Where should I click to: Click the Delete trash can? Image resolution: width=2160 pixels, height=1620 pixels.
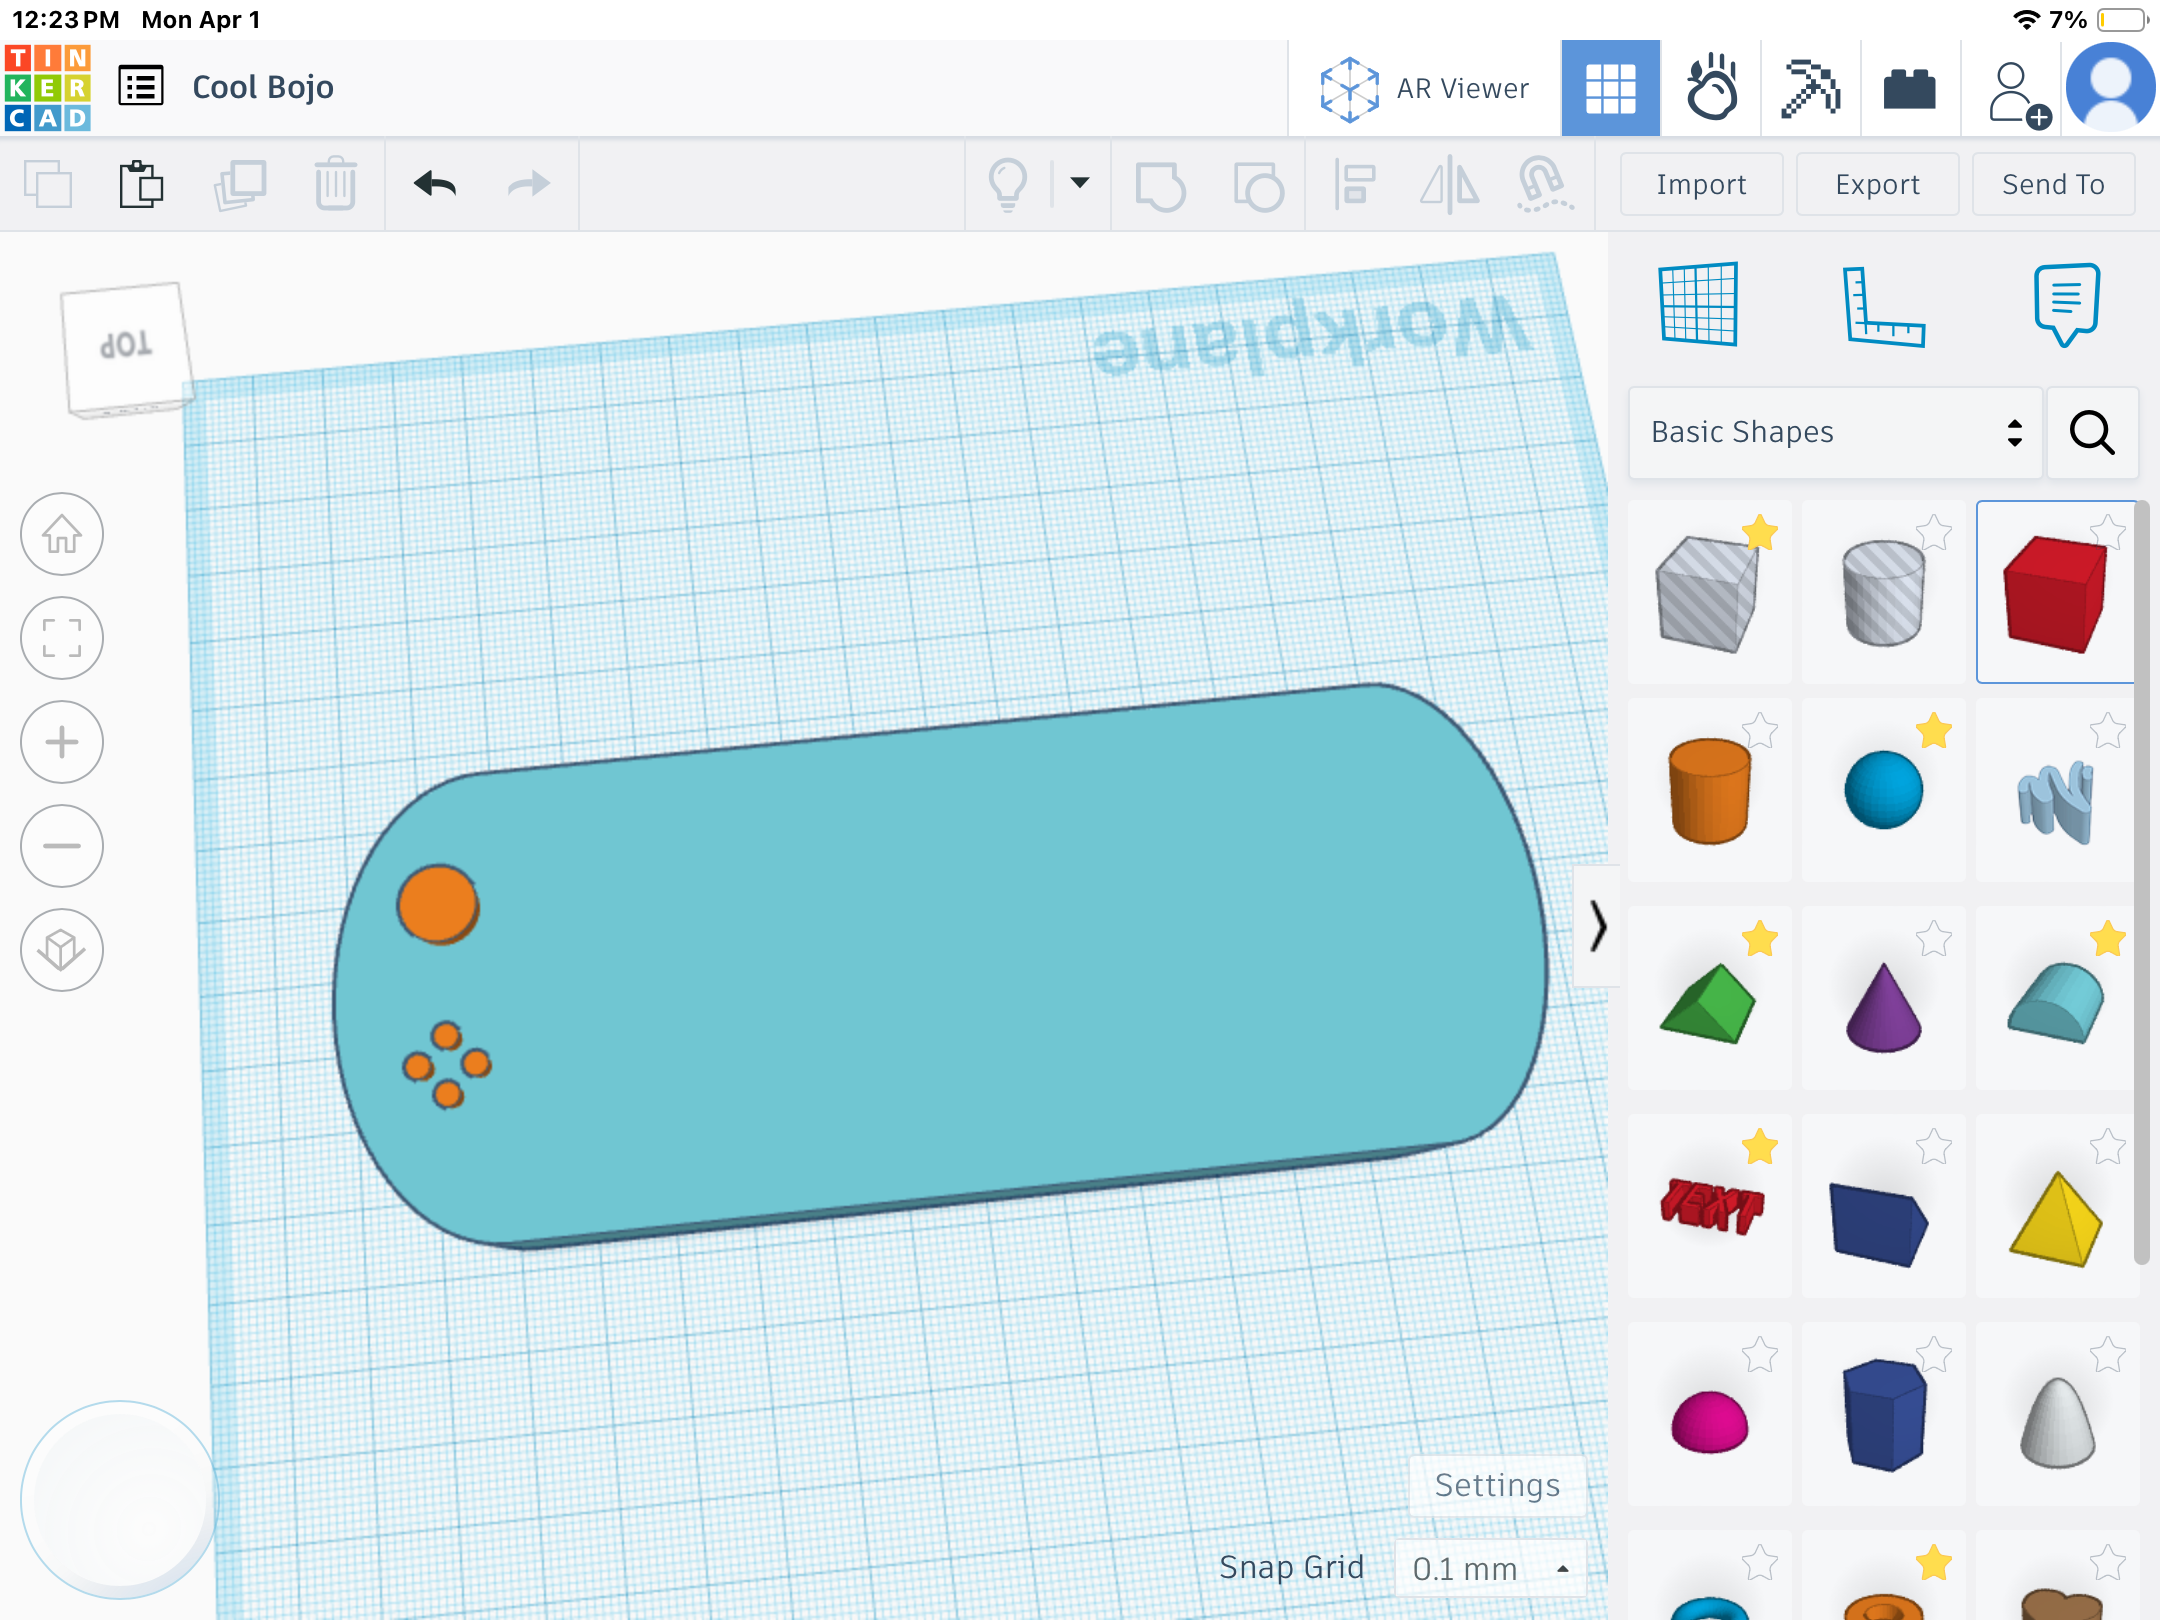click(336, 184)
